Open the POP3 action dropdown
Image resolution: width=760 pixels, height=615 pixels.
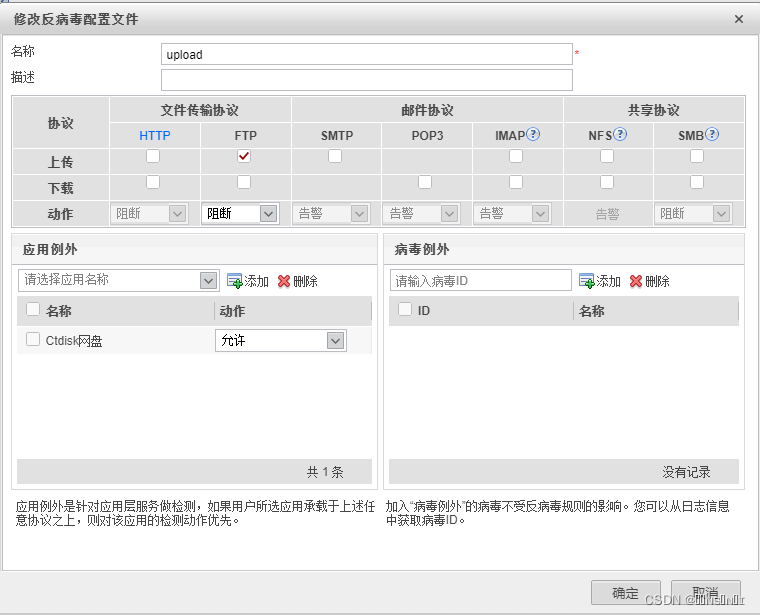pos(421,214)
